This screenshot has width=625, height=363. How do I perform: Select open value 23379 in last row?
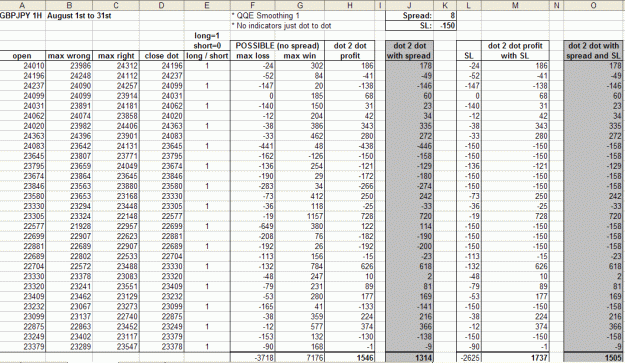[22, 347]
